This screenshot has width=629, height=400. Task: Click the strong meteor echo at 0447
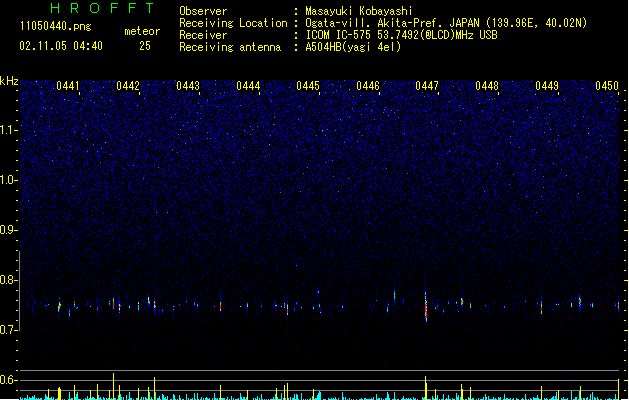click(426, 307)
